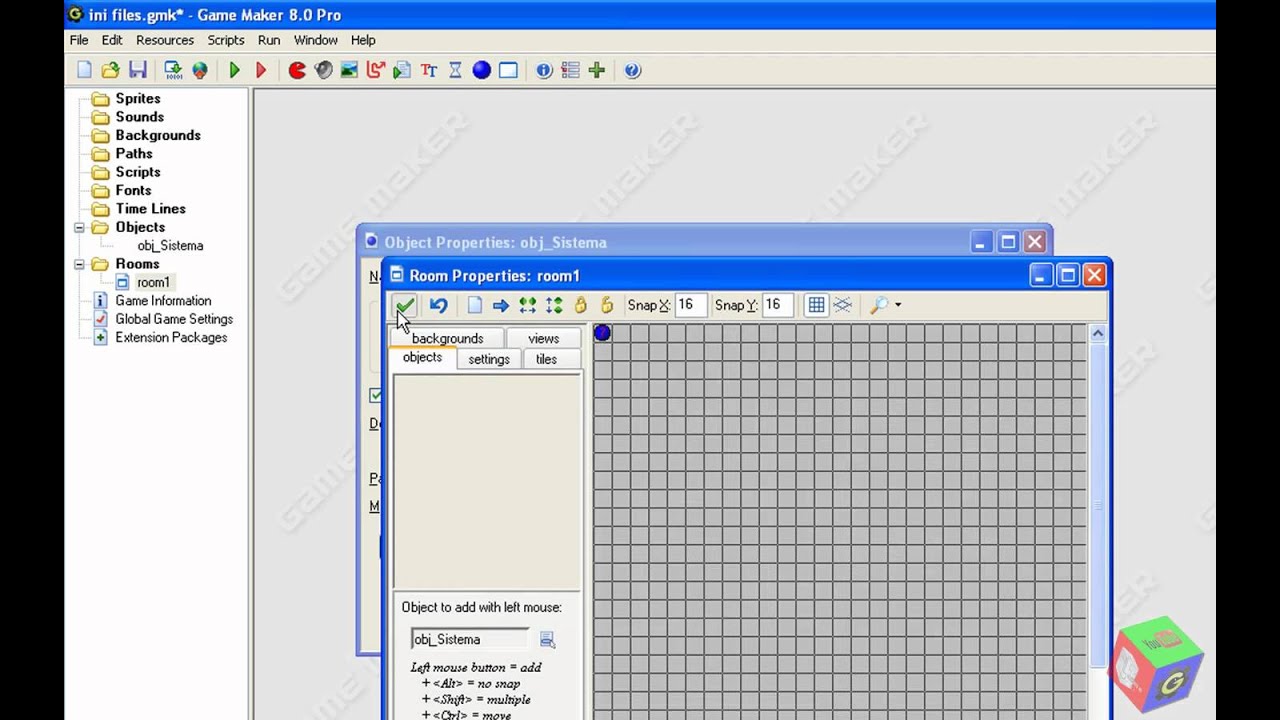Close room saving changes with green checkmark
Viewport: 1280px width, 720px height.
pos(404,305)
